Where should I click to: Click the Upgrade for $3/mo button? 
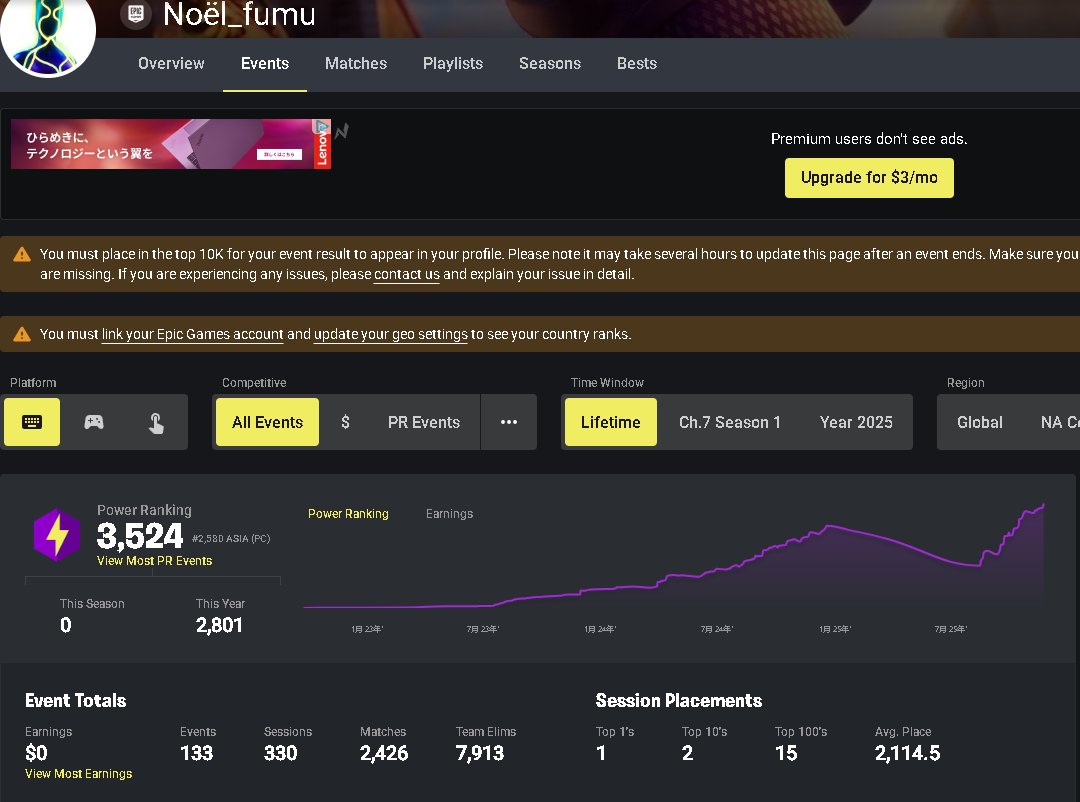click(x=869, y=178)
